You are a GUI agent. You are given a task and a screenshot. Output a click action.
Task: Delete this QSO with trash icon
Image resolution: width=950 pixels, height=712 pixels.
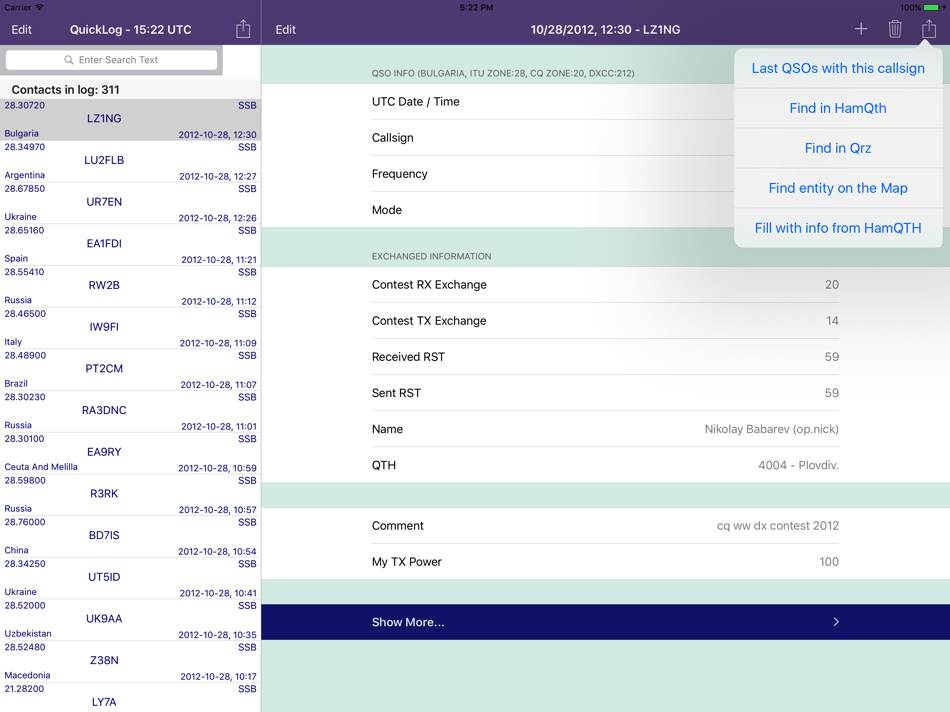click(895, 29)
